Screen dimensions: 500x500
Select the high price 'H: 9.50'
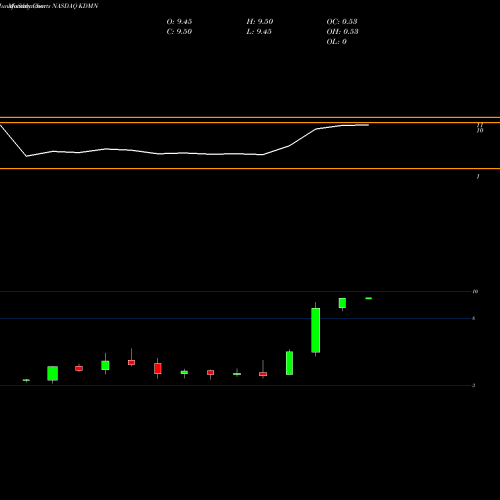click(x=260, y=22)
